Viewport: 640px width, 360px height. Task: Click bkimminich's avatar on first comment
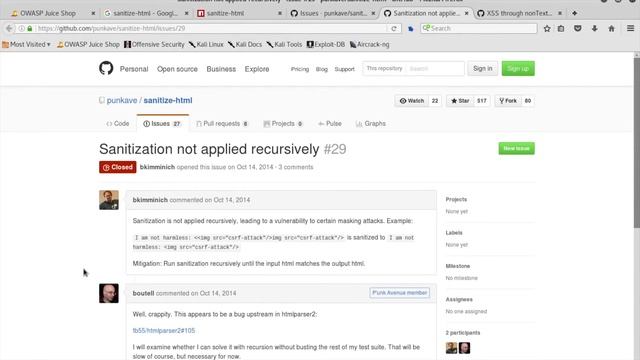(x=109, y=200)
